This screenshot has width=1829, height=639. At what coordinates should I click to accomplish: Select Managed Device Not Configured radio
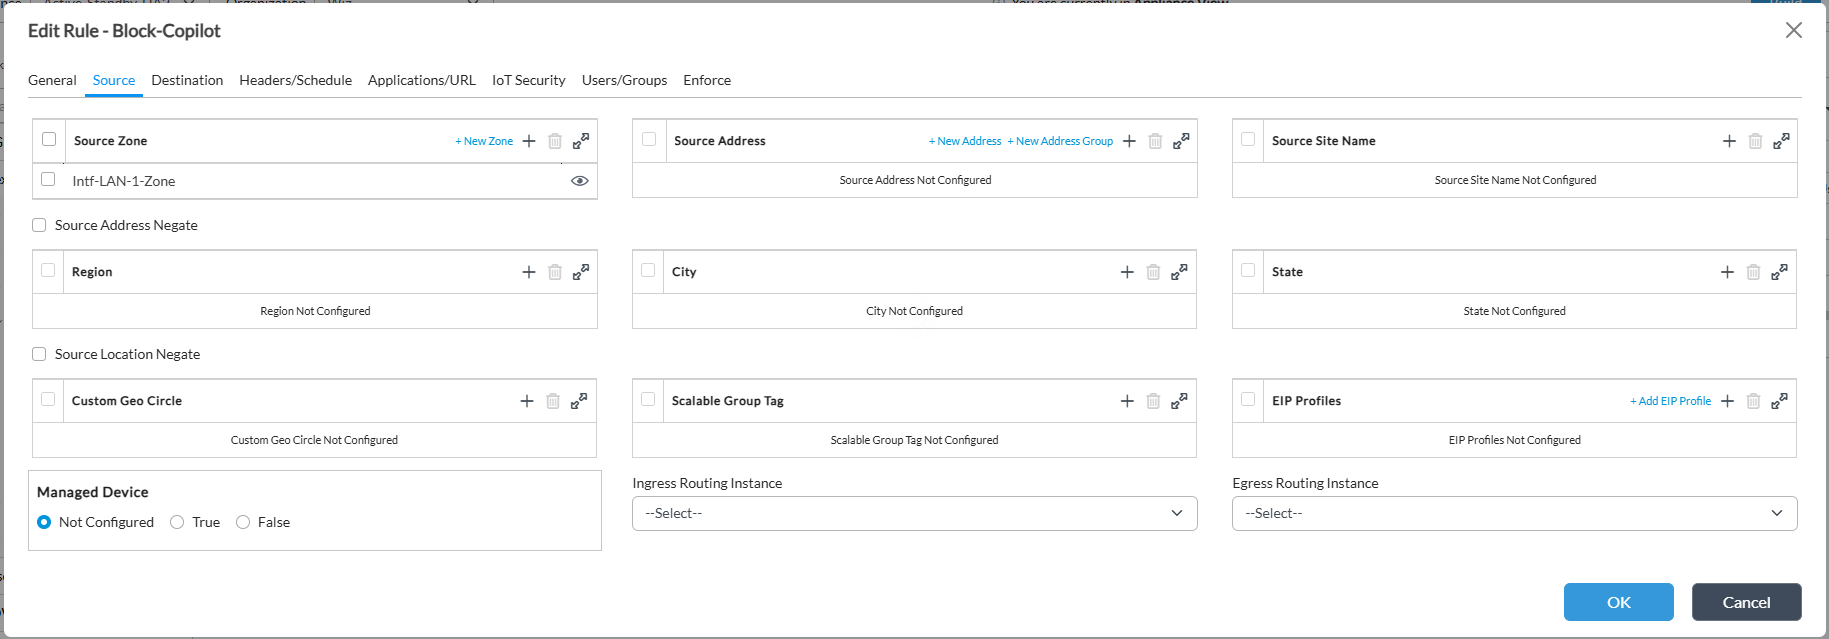(44, 522)
